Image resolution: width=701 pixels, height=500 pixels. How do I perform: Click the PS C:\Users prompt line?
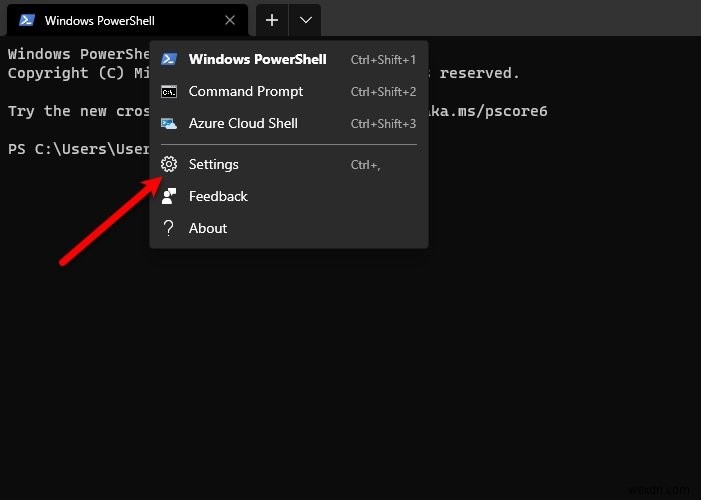point(79,149)
